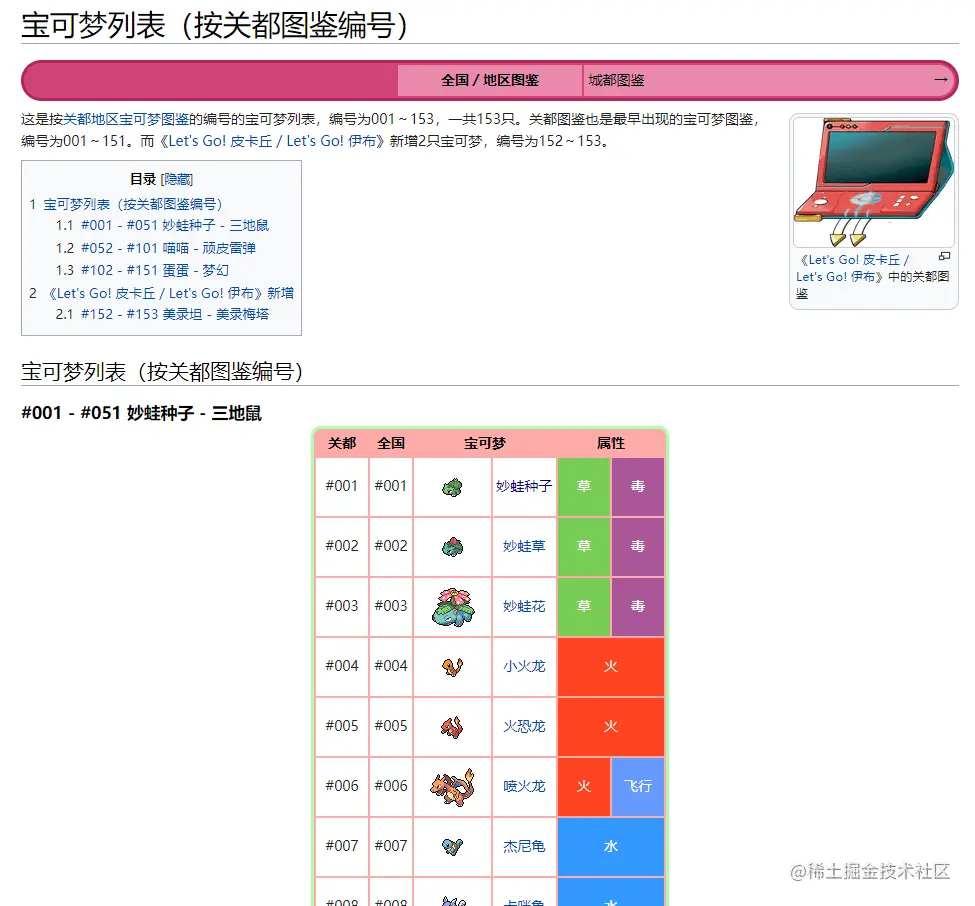The width and height of the screenshot is (975, 906).
Task: Click the 妙蛙草 sprite image
Action: tap(452, 547)
